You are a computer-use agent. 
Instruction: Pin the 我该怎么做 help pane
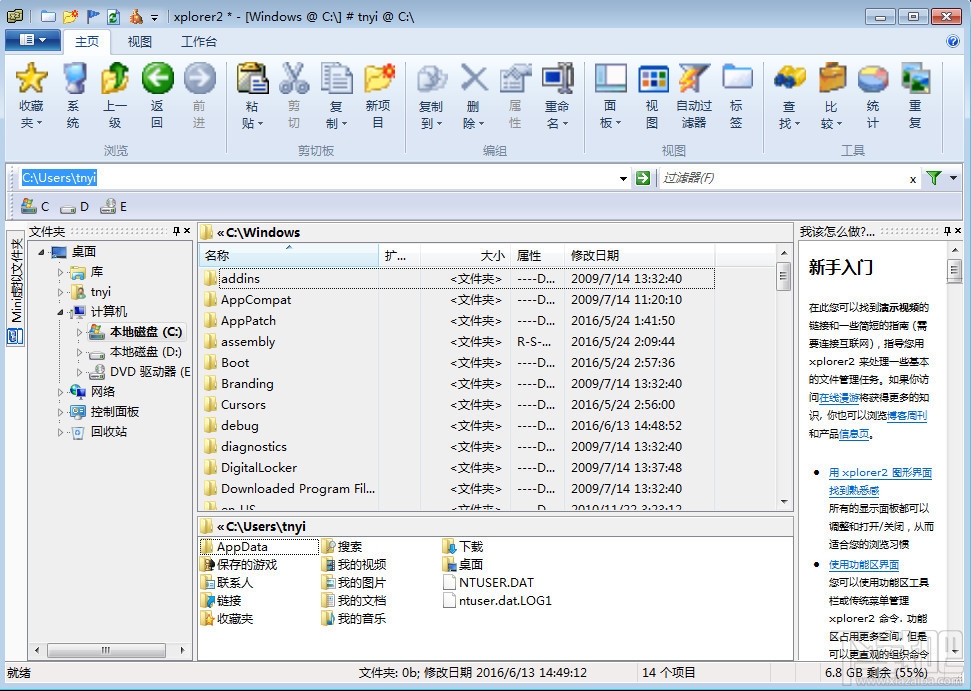pos(947,231)
